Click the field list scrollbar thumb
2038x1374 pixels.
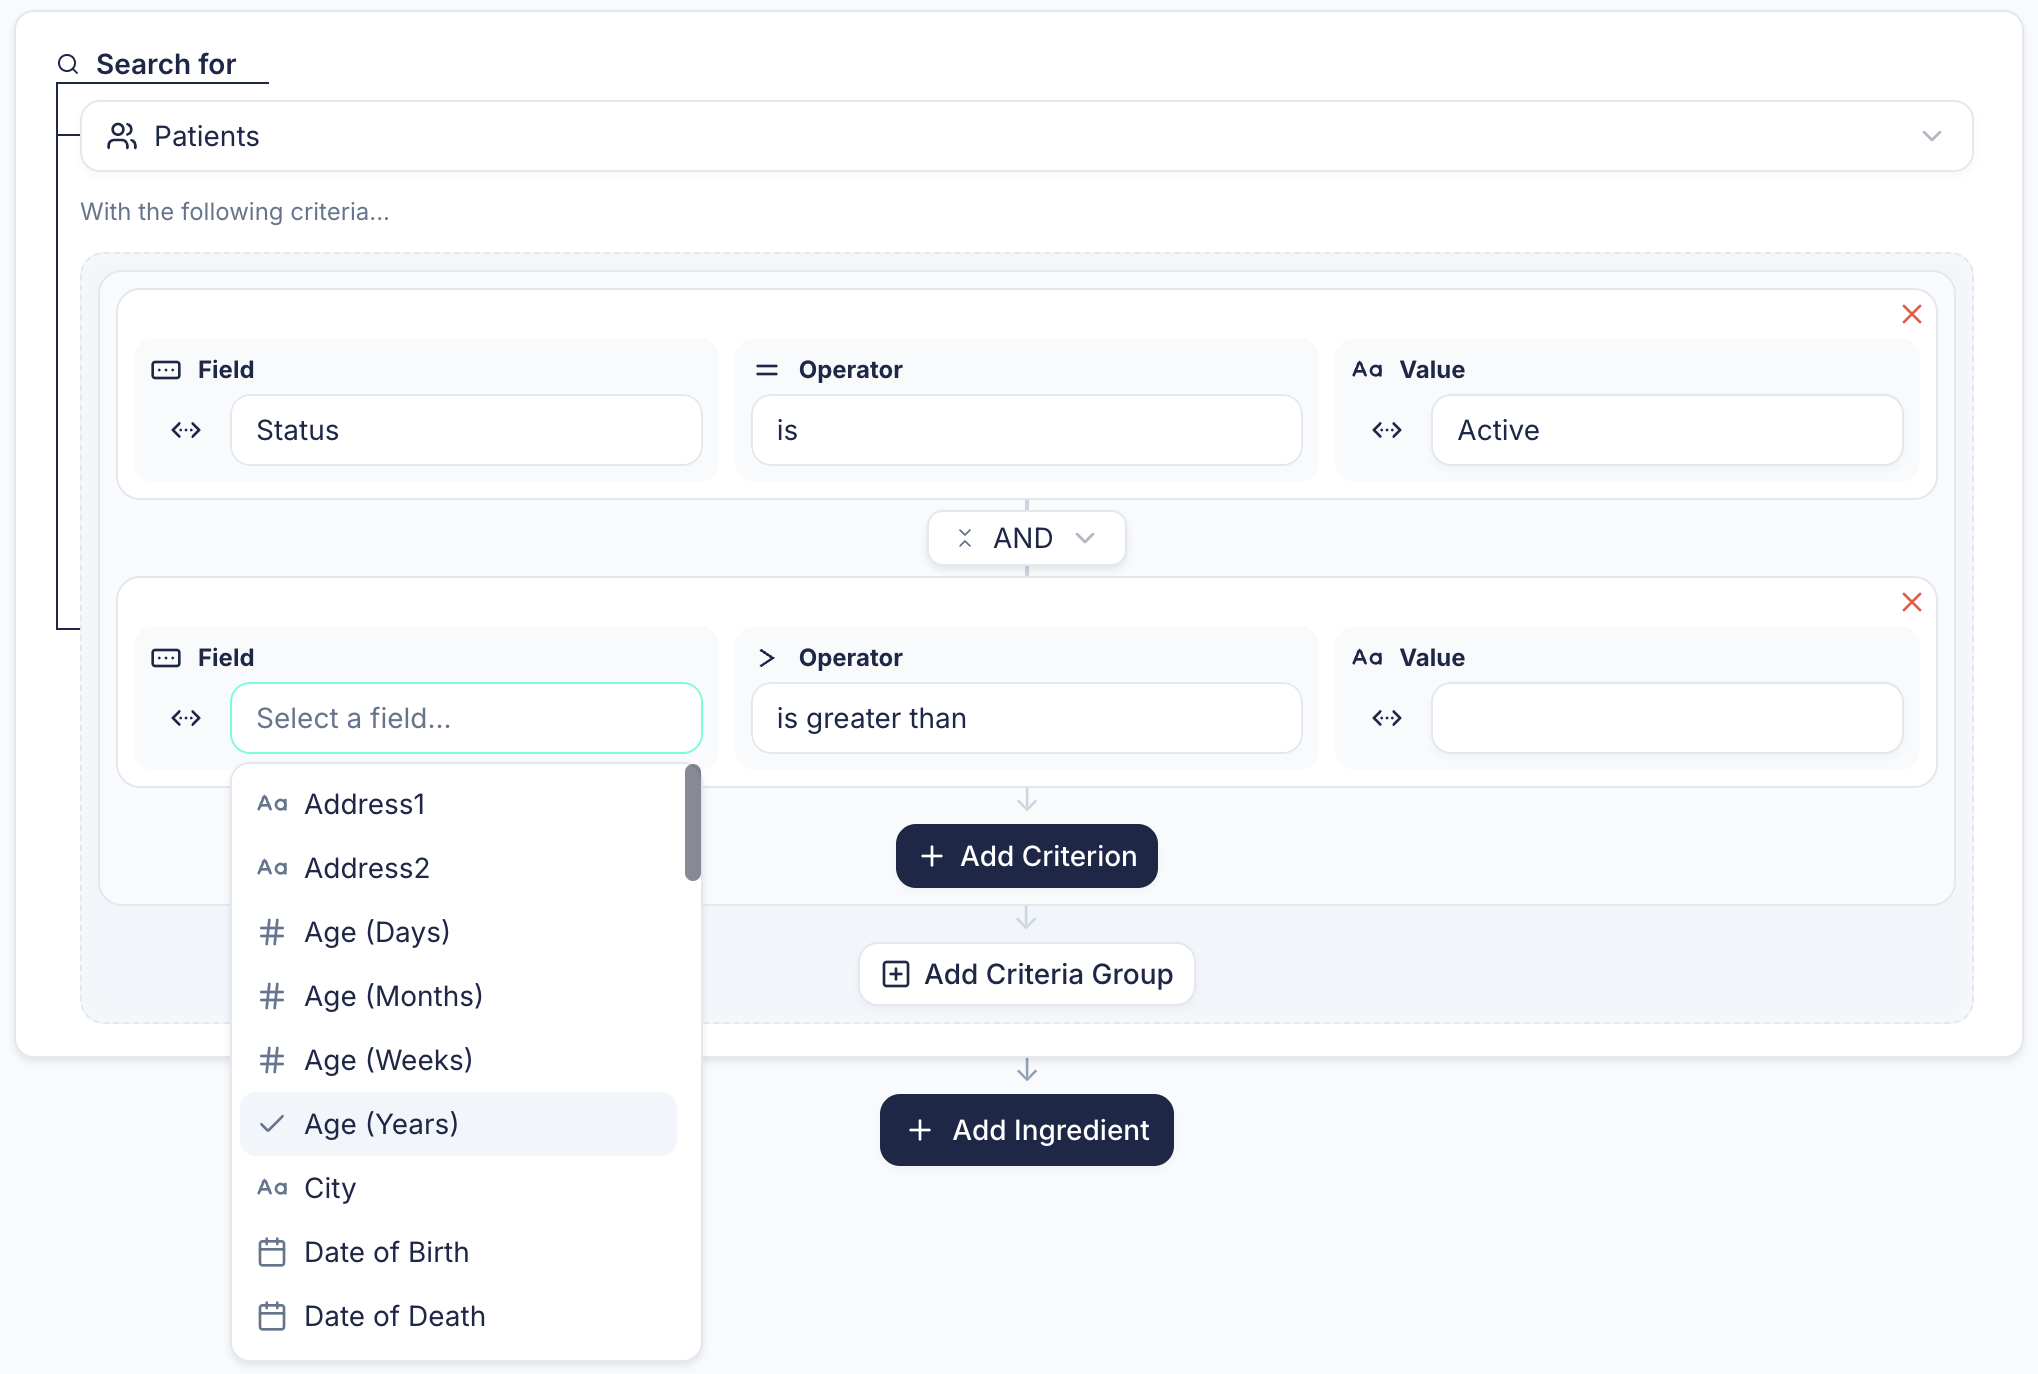pyautogui.click(x=692, y=822)
